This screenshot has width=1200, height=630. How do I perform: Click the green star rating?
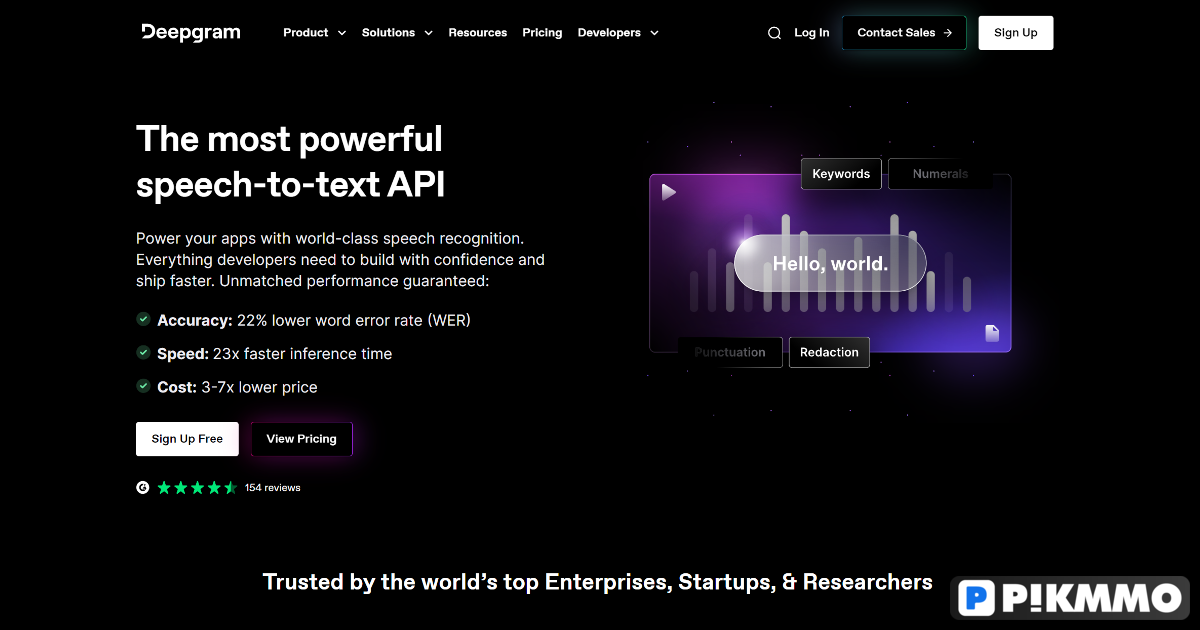click(x=197, y=488)
